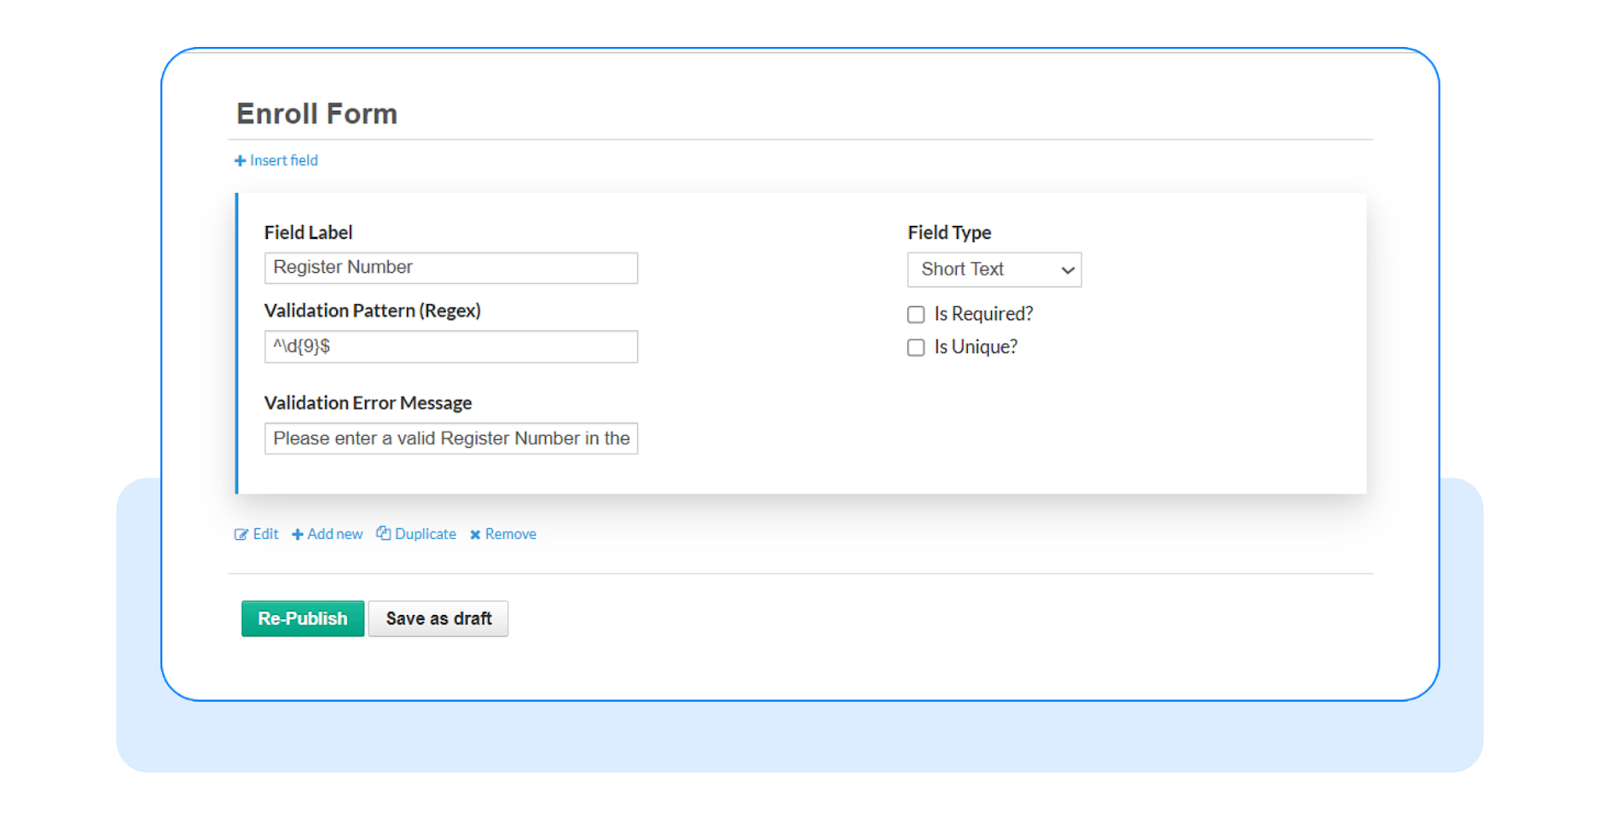Click the Insert field link text

point(284,161)
